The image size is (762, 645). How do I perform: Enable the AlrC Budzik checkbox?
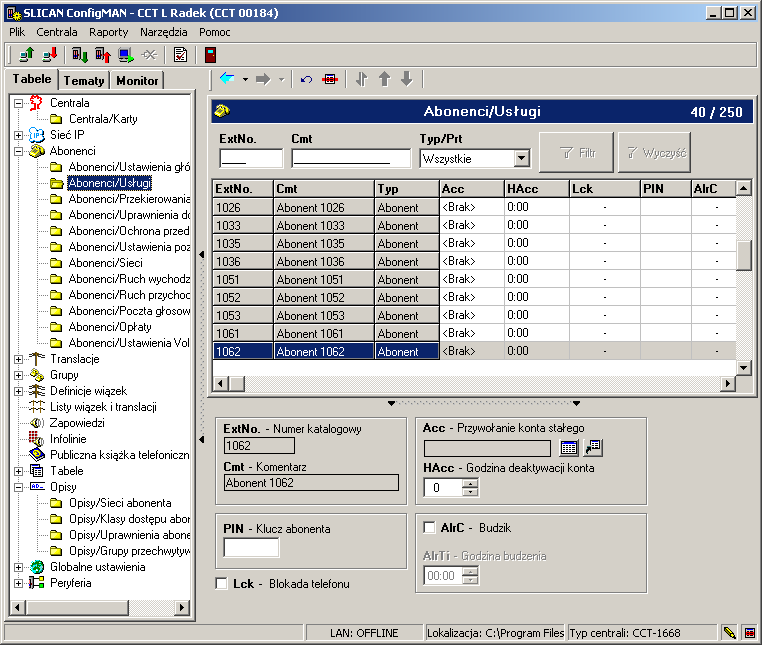(430, 527)
